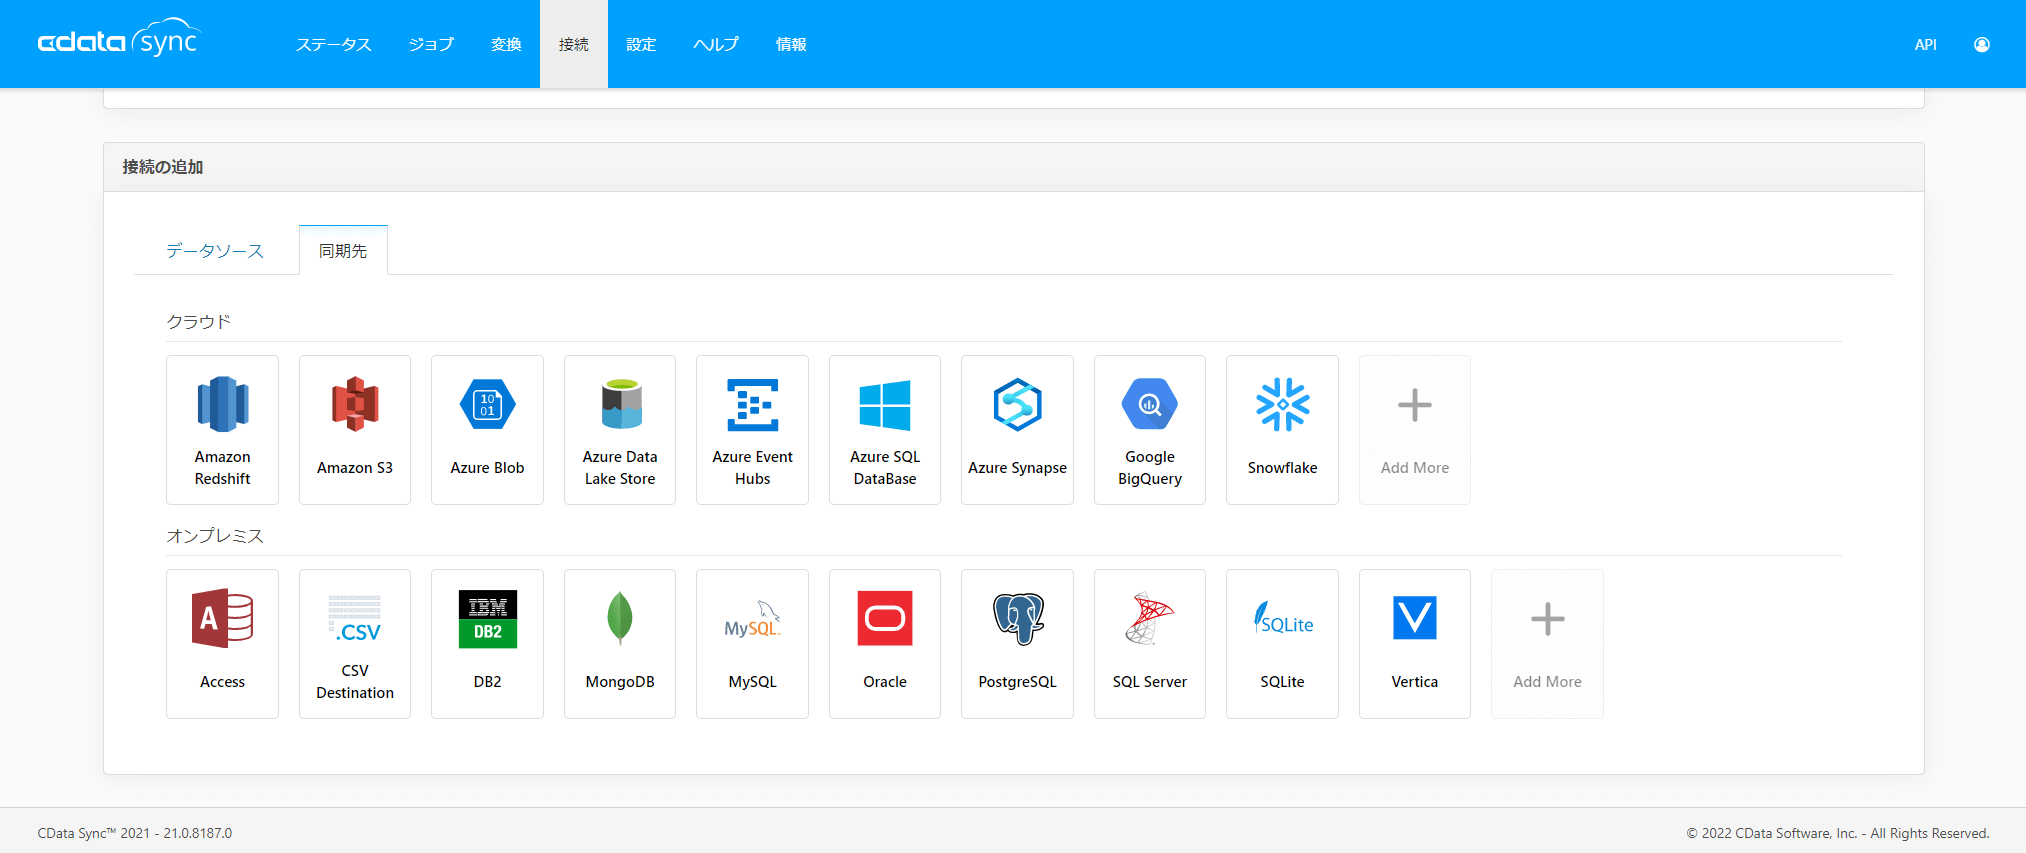The width and height of the screenshot is (2026, 853).
Task: Select the Snowflake connector icon
Action: 1282,430
